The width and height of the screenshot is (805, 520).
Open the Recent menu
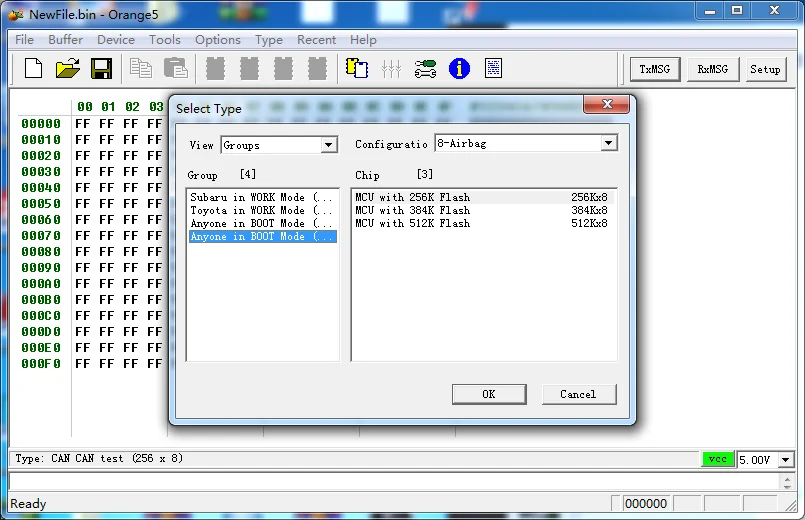[316, 40]
